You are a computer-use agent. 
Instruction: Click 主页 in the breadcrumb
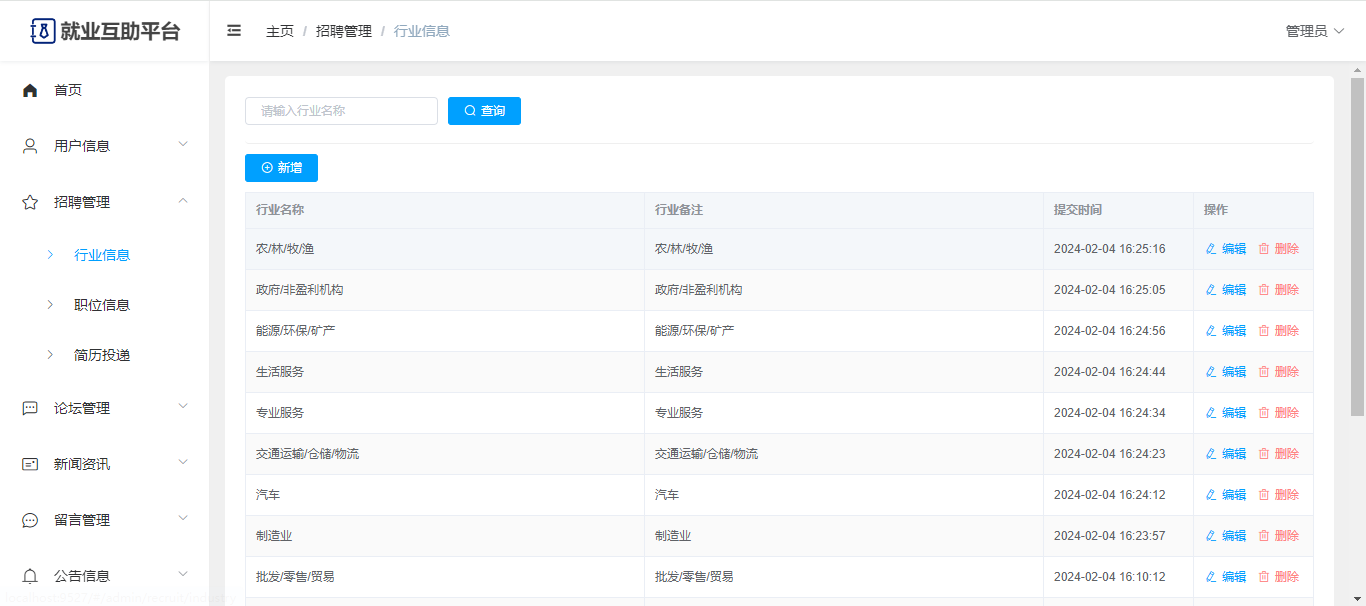point(280,31)
